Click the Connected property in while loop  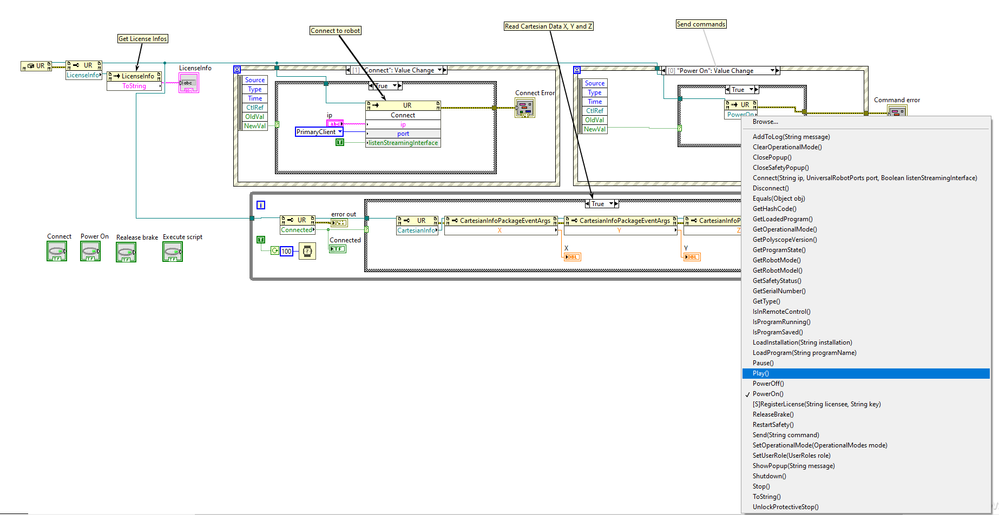point(297,229)
